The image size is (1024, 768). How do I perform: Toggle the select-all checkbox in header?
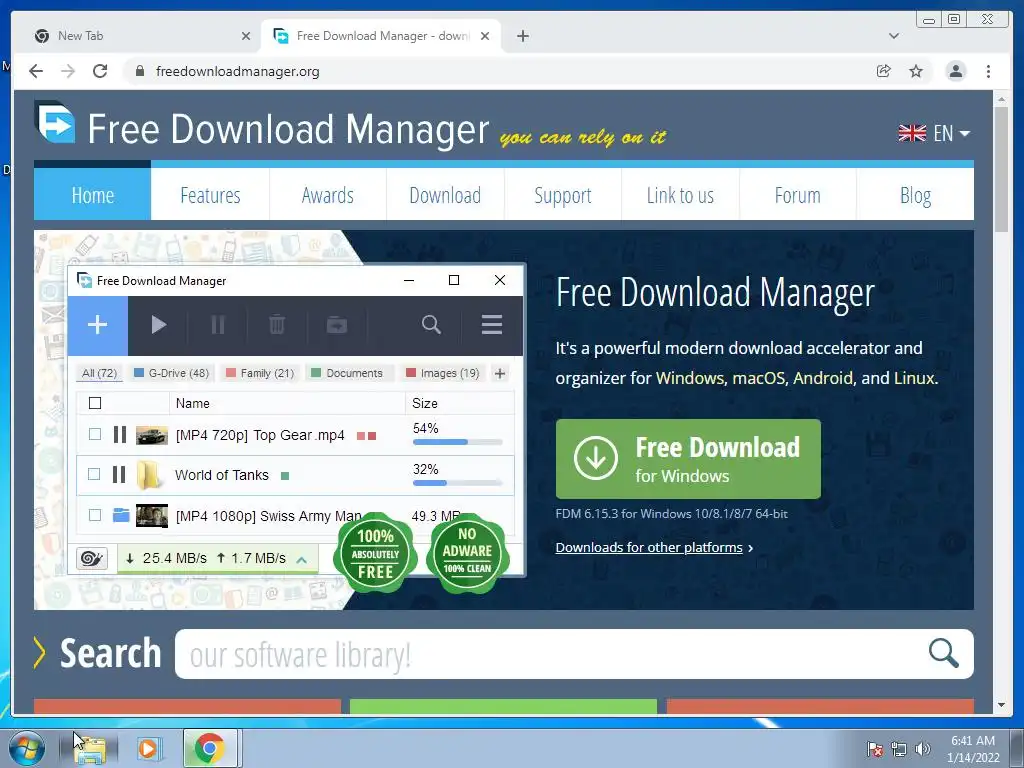click(95, 403)
